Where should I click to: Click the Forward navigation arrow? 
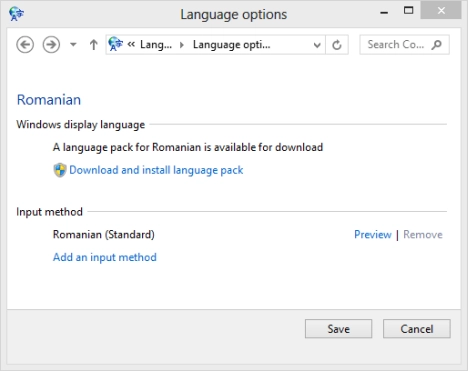point(51,45)
